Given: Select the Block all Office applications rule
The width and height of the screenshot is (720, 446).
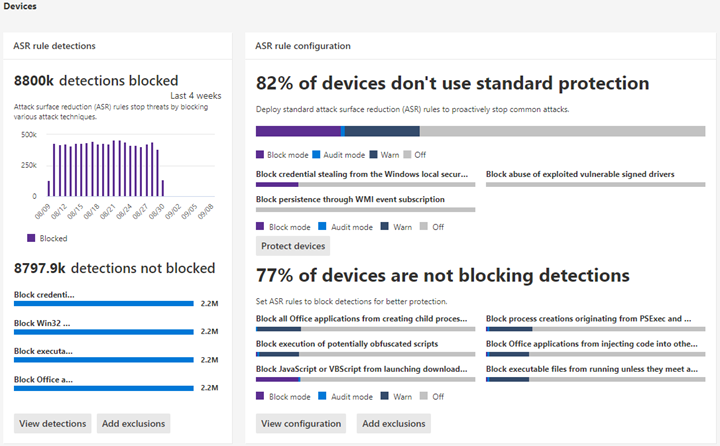Looking at the screenshot, I should [362, 319].
